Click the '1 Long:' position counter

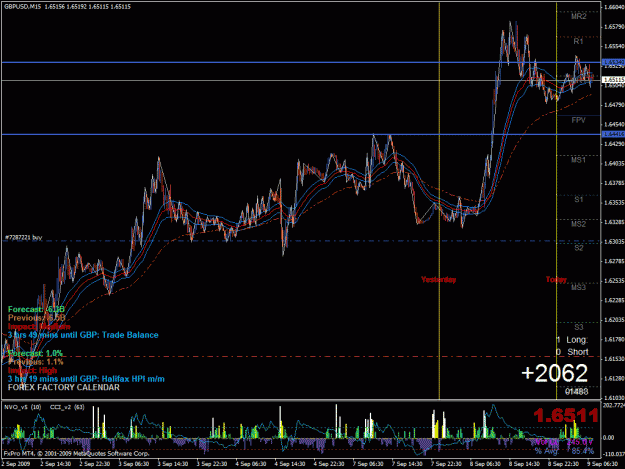[572, 340]
